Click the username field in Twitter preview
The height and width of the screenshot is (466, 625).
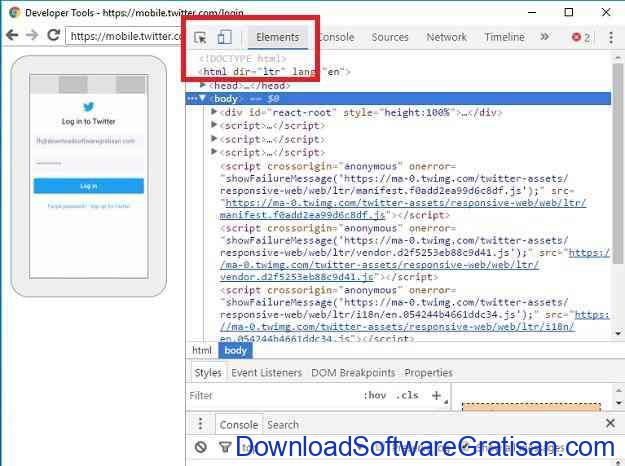pyautogui.click(x=88, y=141)
